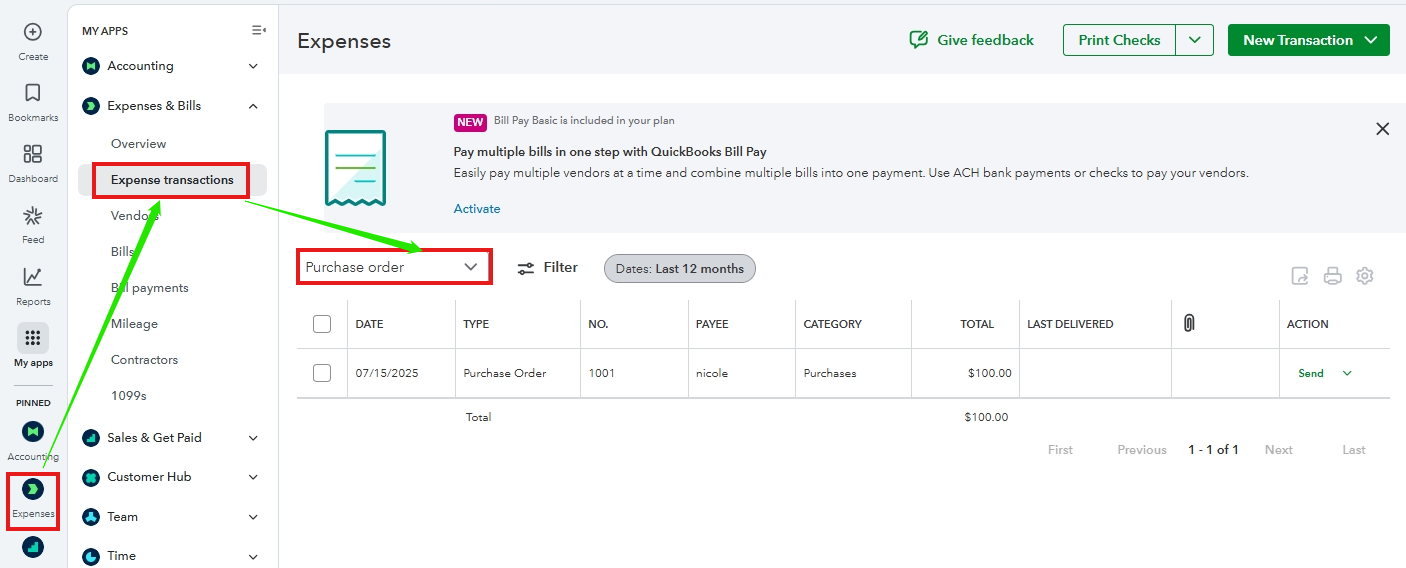This screenshot has width=1406, height=568.
Task: Expand the Team section chevron
Action: (x=253, y=517)
